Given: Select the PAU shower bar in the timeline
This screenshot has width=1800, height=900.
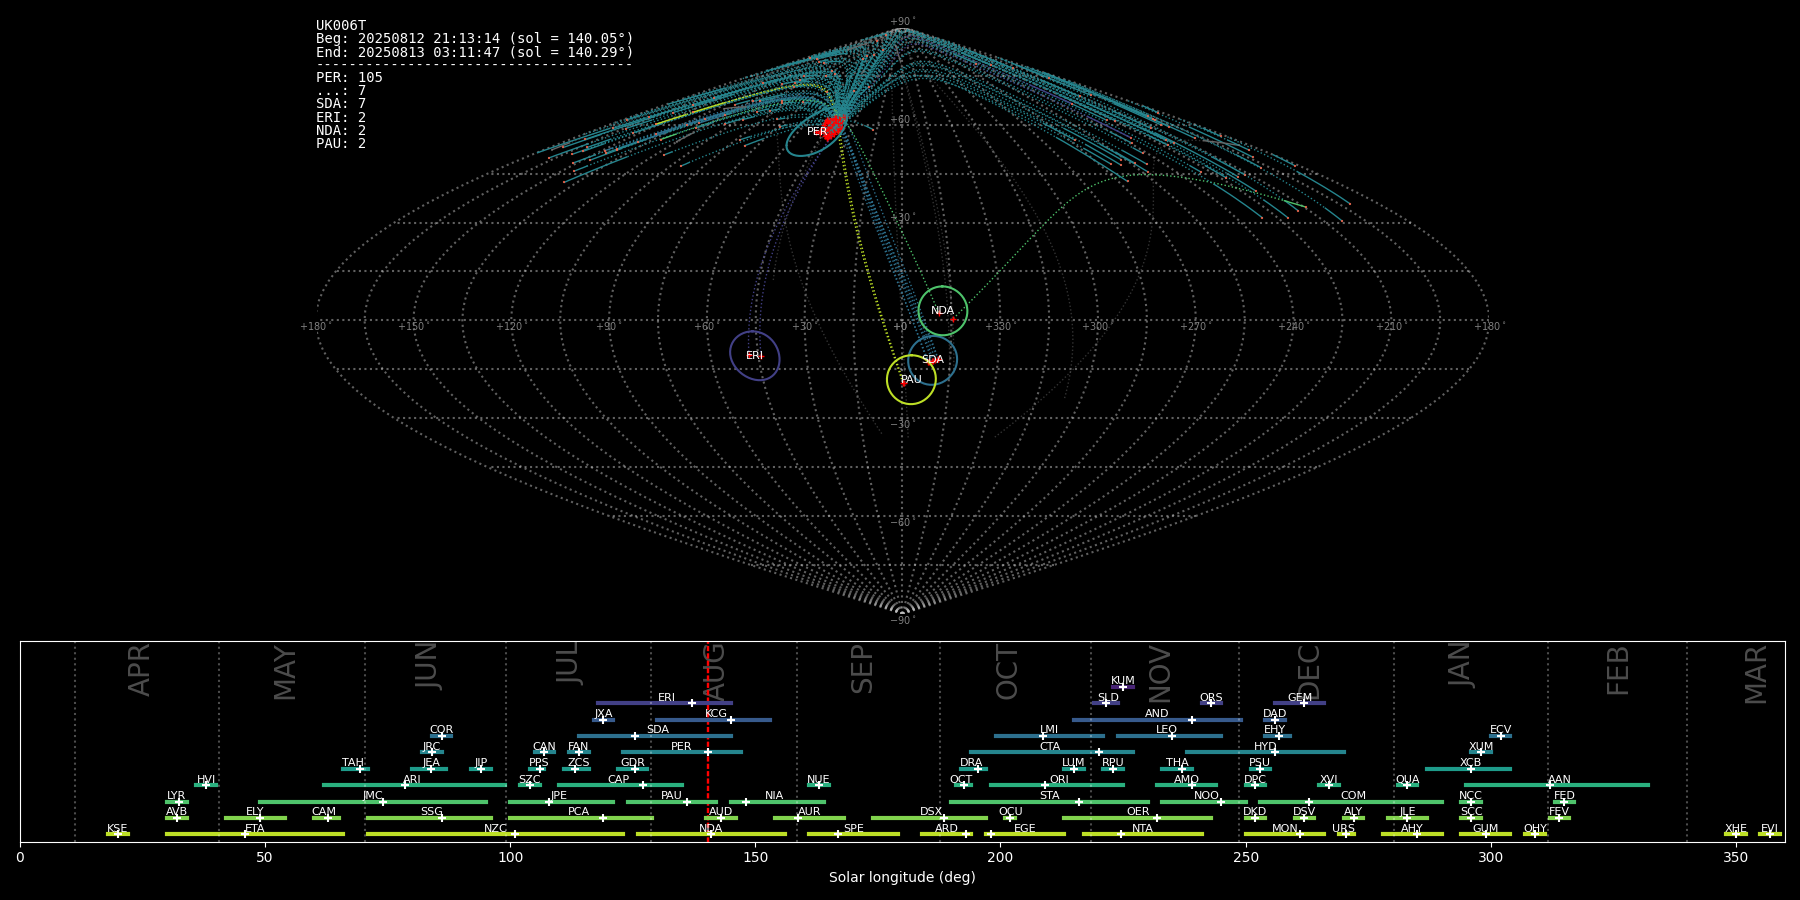Looking at the screenshot, I should pyautogui.click(x=672, y=801).
